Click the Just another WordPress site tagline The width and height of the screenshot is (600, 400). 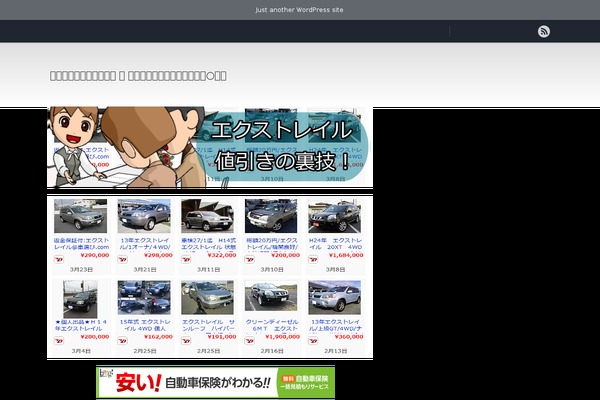[299, 10]
